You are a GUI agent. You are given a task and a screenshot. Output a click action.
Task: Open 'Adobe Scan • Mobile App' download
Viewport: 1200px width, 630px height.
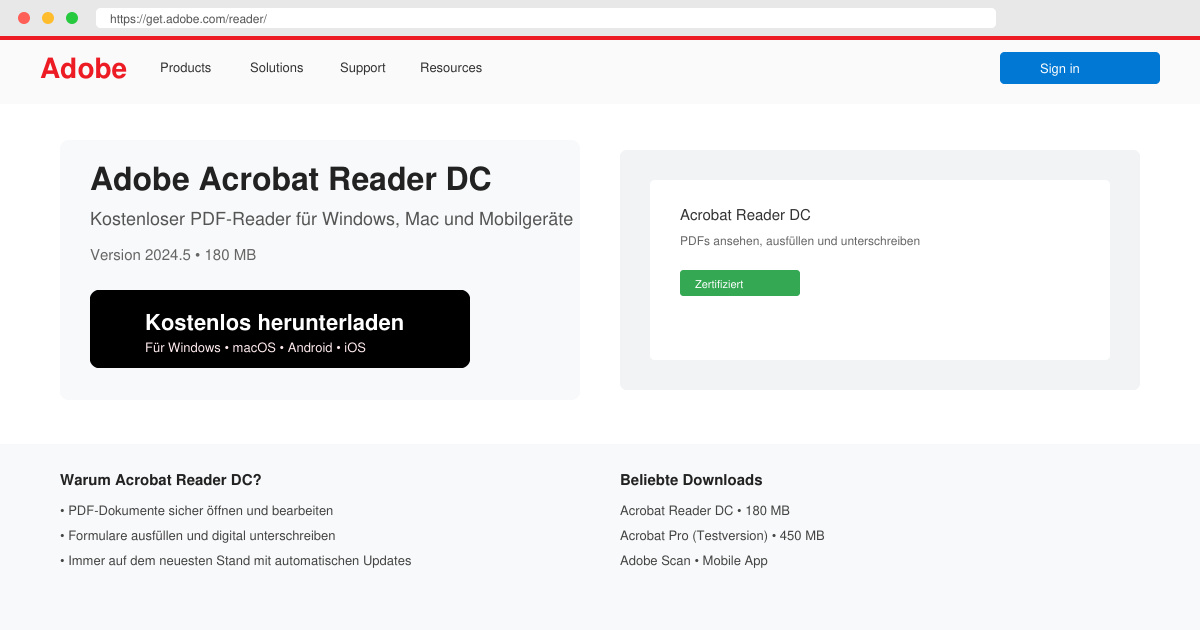(694, 561)
